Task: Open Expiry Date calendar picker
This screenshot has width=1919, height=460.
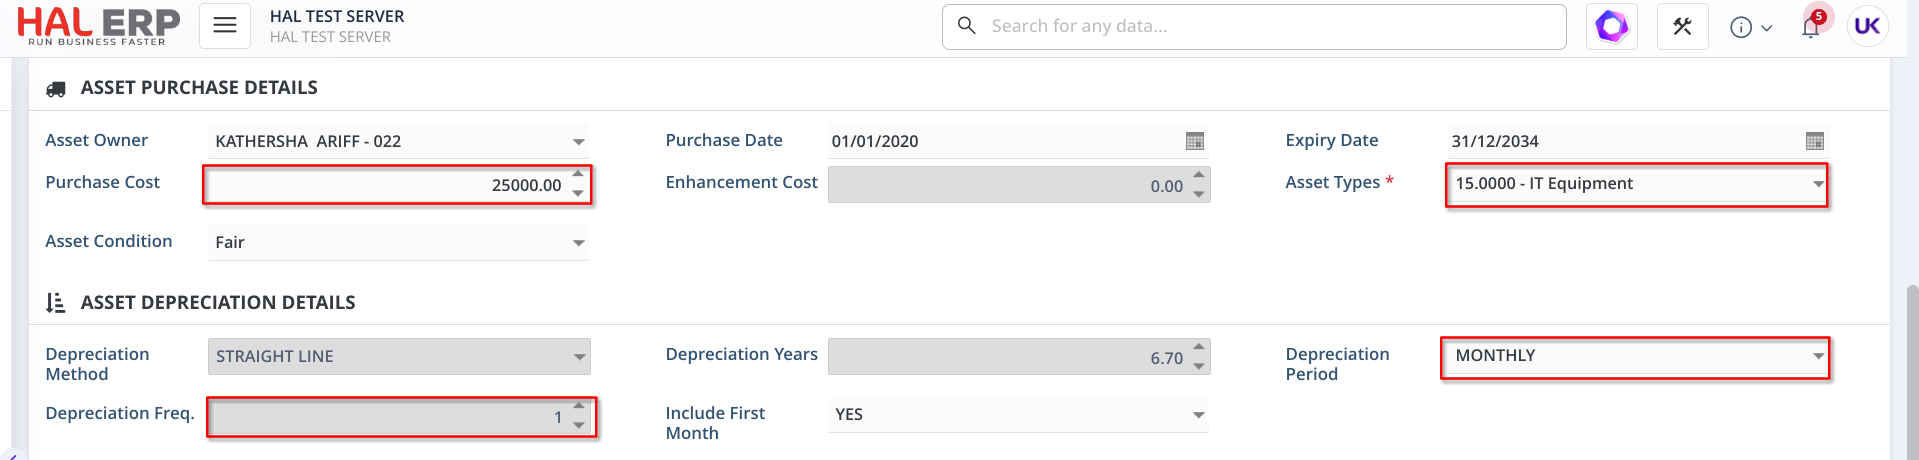Action: click(x=1814, y=141)
